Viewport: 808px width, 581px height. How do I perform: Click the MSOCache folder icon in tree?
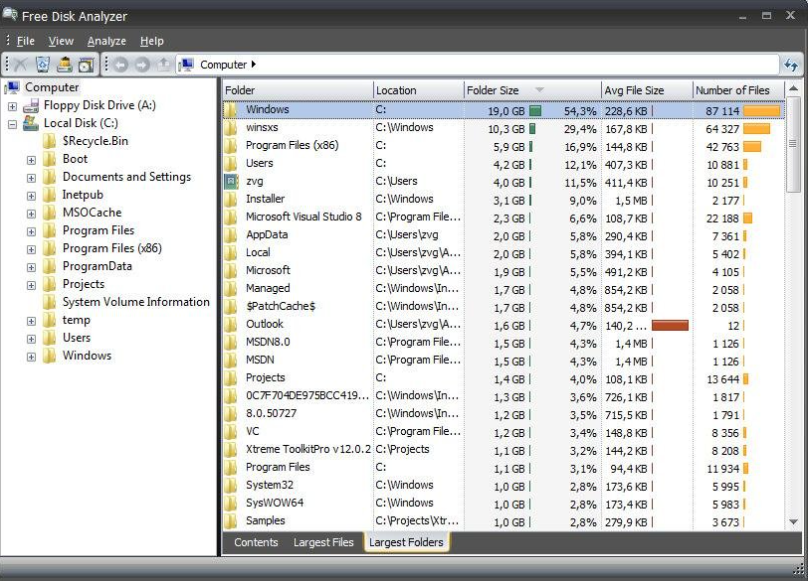click(49, 213)
